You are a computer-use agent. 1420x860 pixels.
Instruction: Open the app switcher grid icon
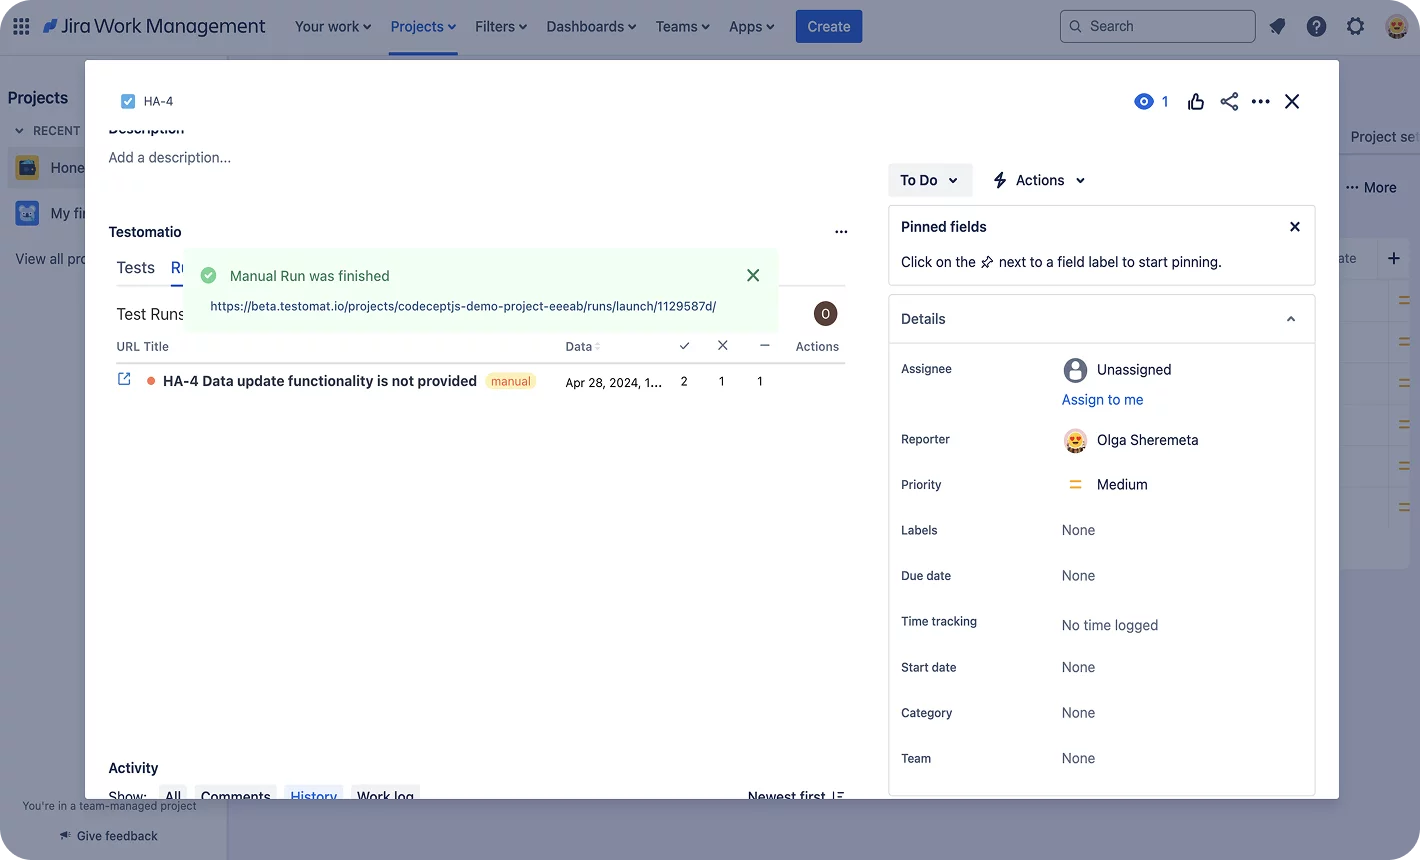point(21,27)
